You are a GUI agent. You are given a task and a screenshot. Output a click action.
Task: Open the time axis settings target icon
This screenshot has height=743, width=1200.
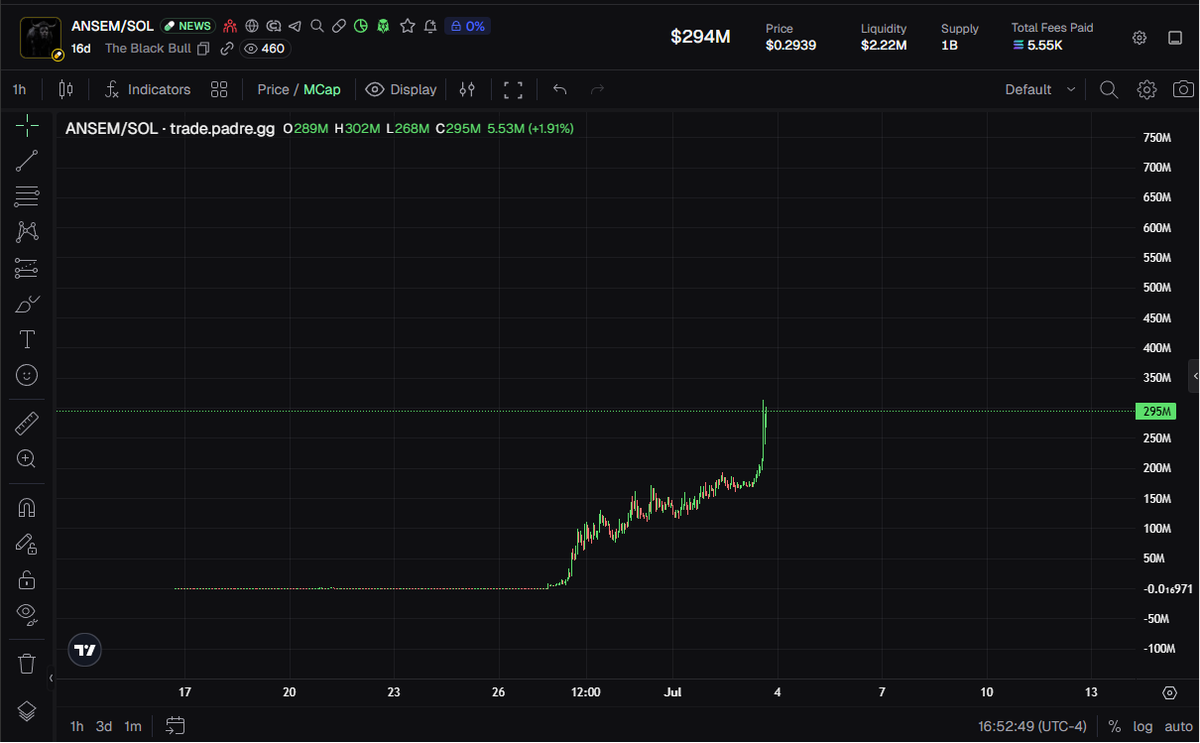[x=1170, y=692]
